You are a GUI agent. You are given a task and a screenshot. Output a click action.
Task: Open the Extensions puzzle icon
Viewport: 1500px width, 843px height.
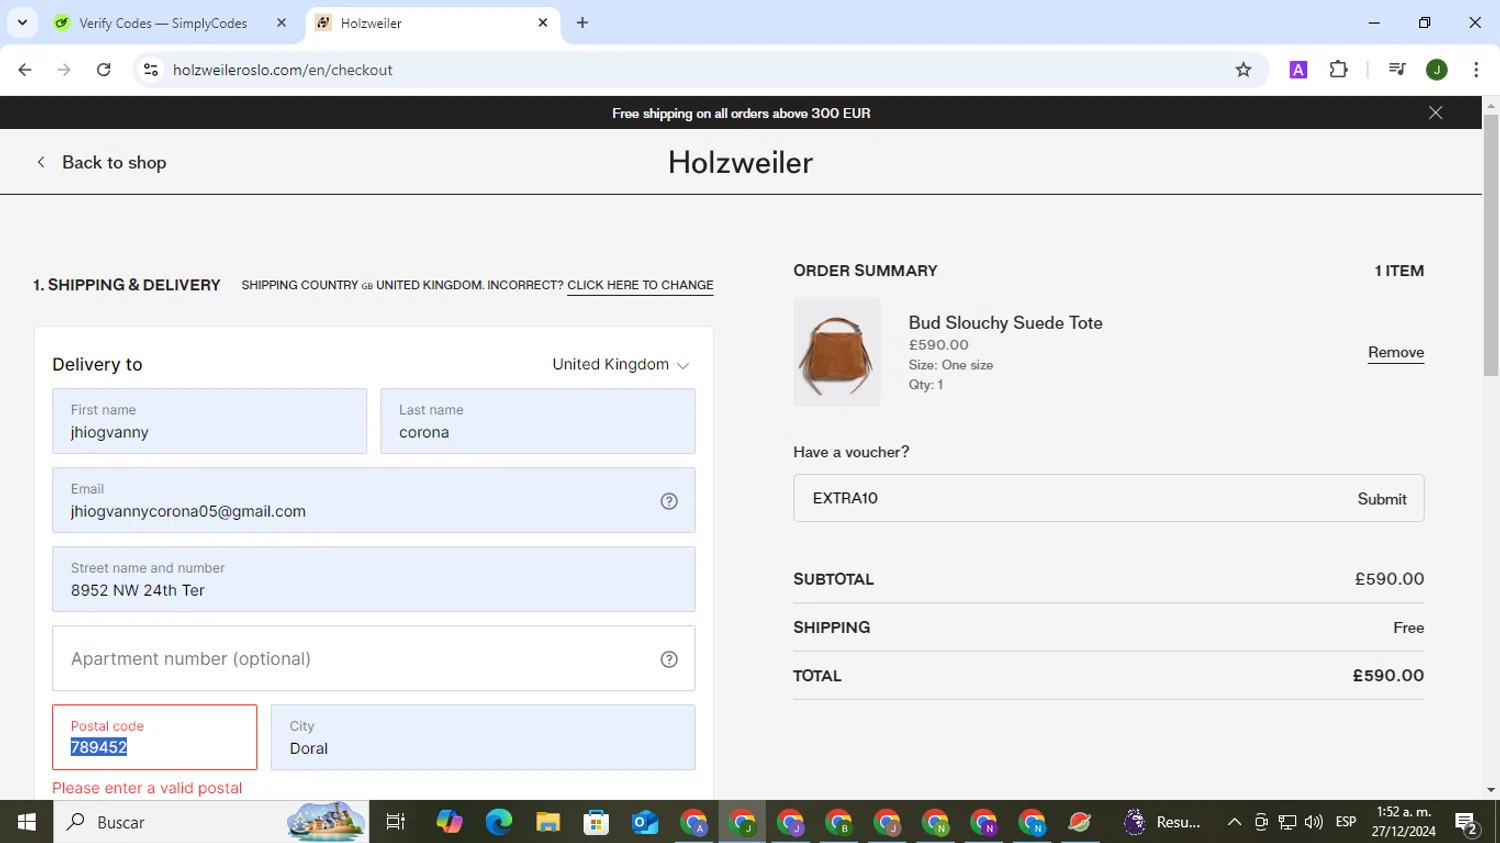[1338, 70]
